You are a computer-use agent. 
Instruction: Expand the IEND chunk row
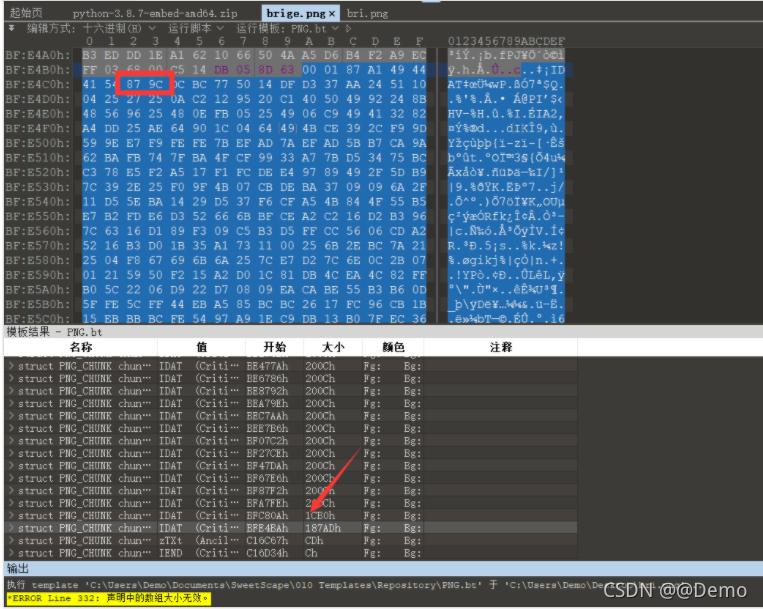(11, 553)
